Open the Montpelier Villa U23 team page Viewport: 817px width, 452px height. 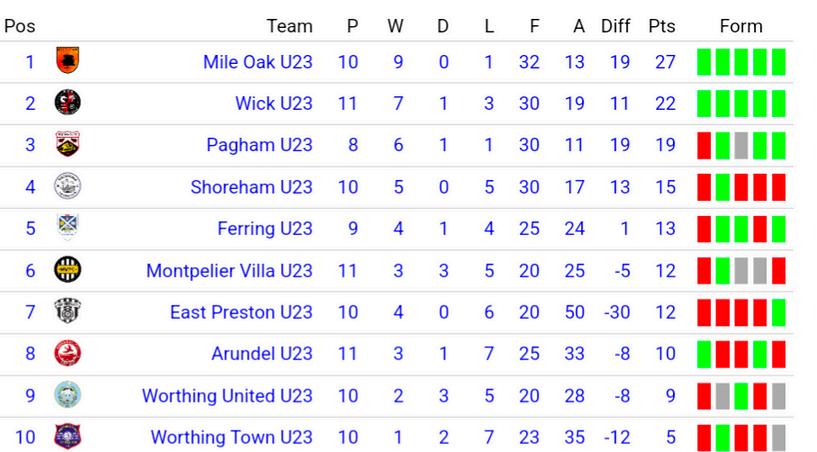229,271
